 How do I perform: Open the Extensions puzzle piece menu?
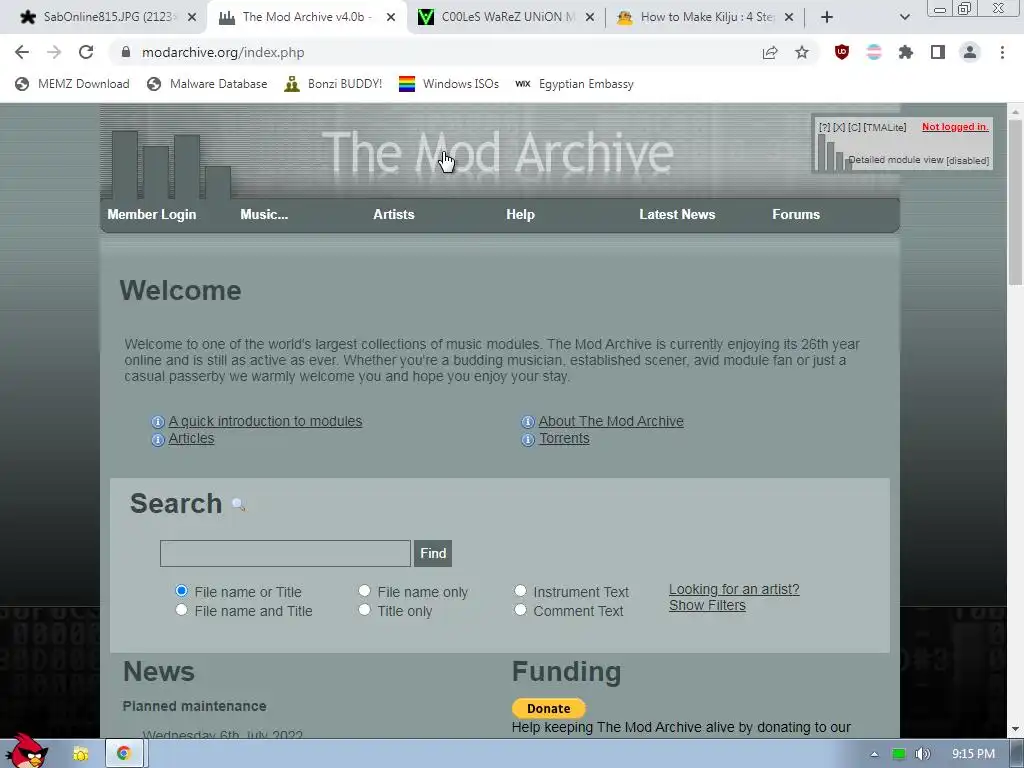click(906, 52)
